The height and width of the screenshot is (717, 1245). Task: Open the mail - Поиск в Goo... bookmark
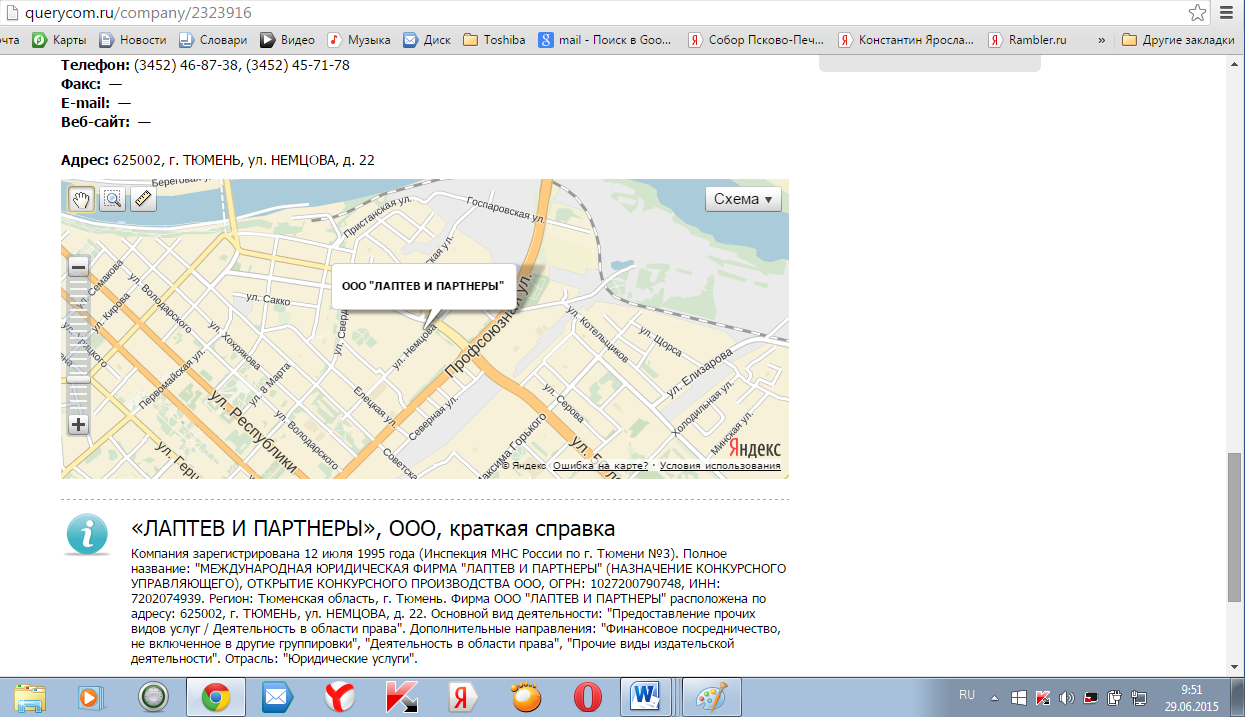pos(606,41)
